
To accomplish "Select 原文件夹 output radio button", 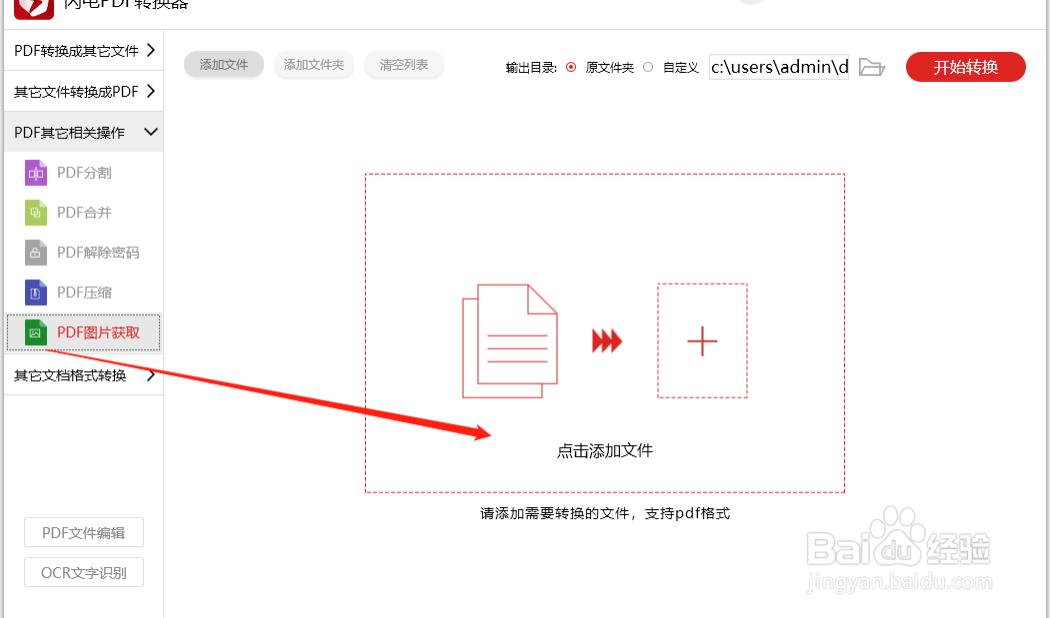I will pyautogui.click(x=571, y=67).
